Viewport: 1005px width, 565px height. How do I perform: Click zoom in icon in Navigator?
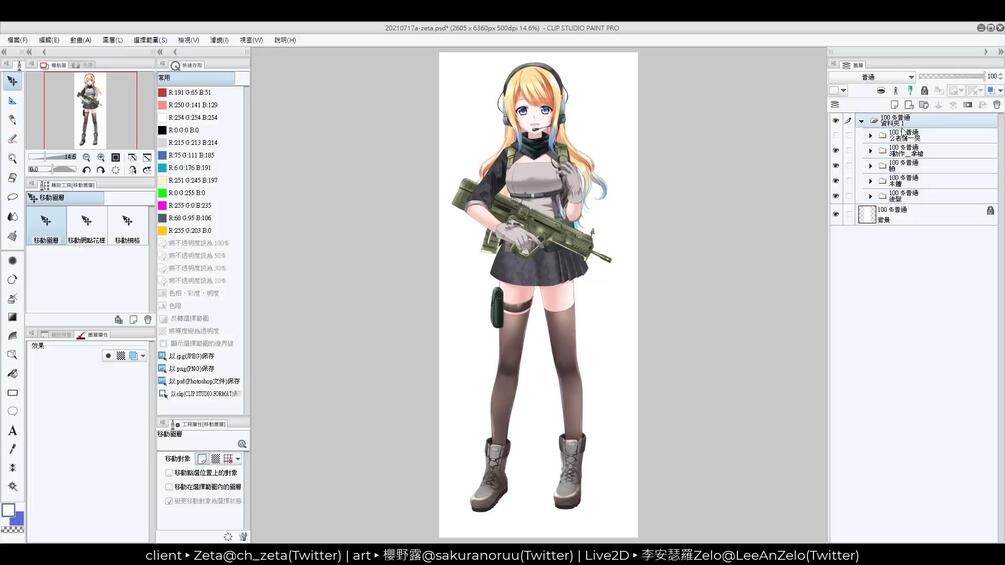(x=101, y=157)
